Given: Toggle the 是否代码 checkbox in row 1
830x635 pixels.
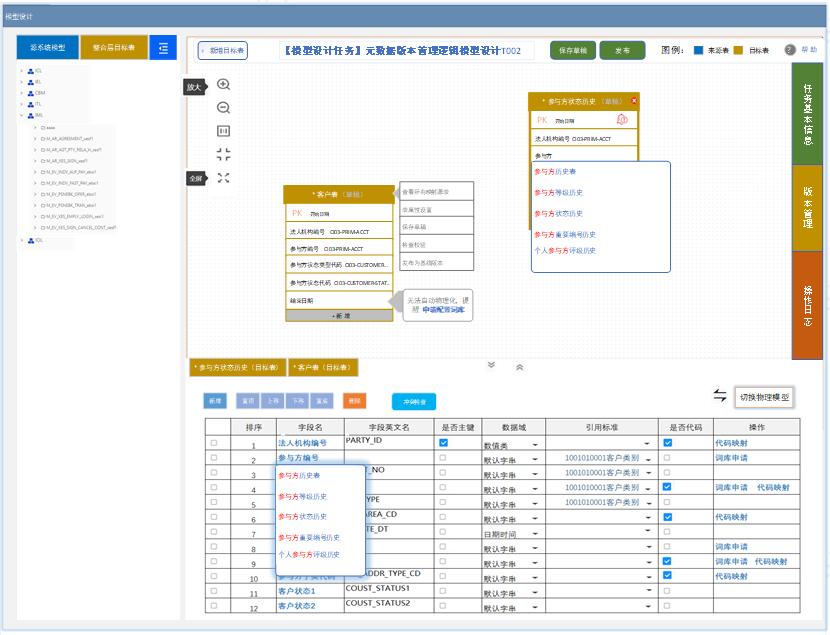Looking at the screenshot, I should pos(667,442).
